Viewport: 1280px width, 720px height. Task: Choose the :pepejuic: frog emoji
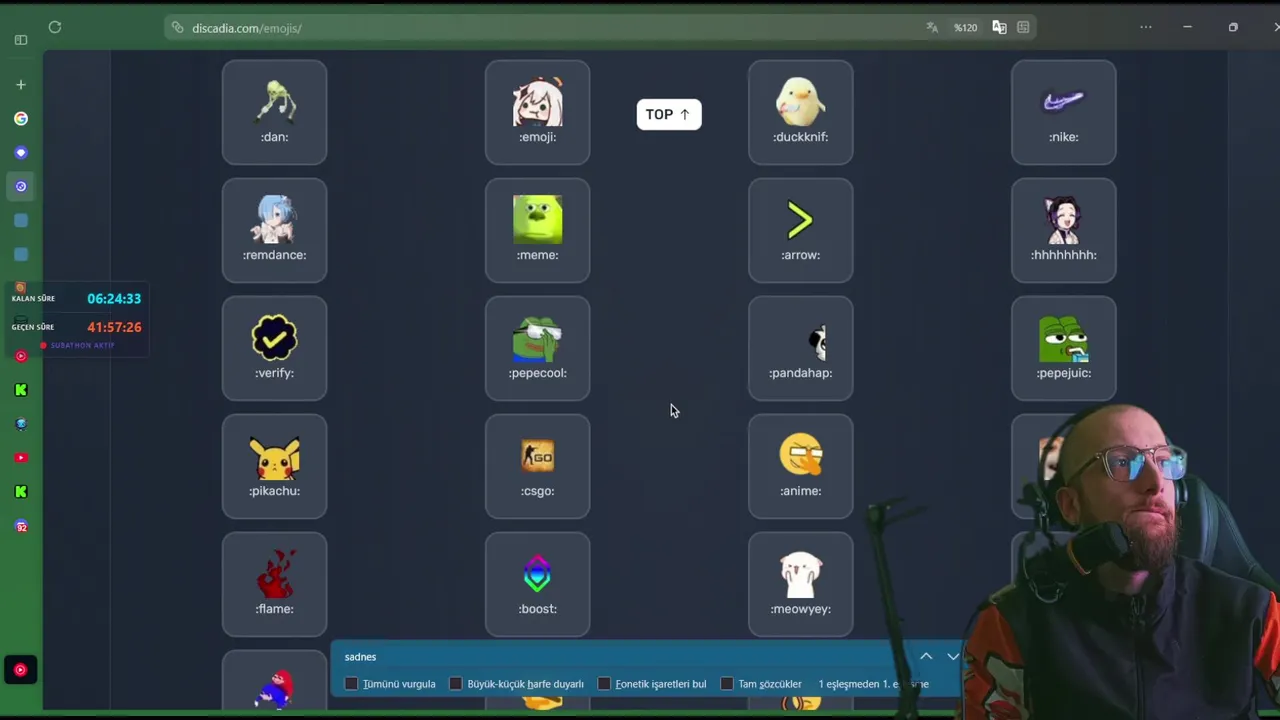(x=1063, y=348)
